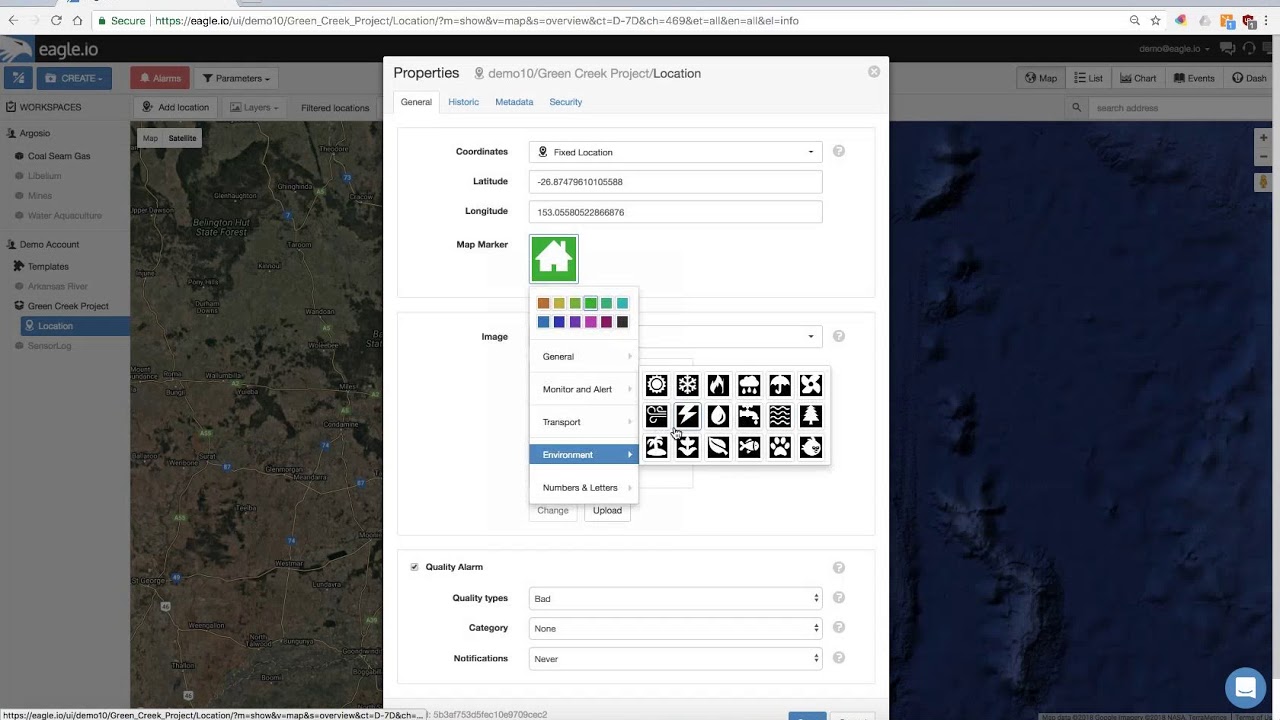Click the magnifier icon beside search address

[x=1077, y=108]
